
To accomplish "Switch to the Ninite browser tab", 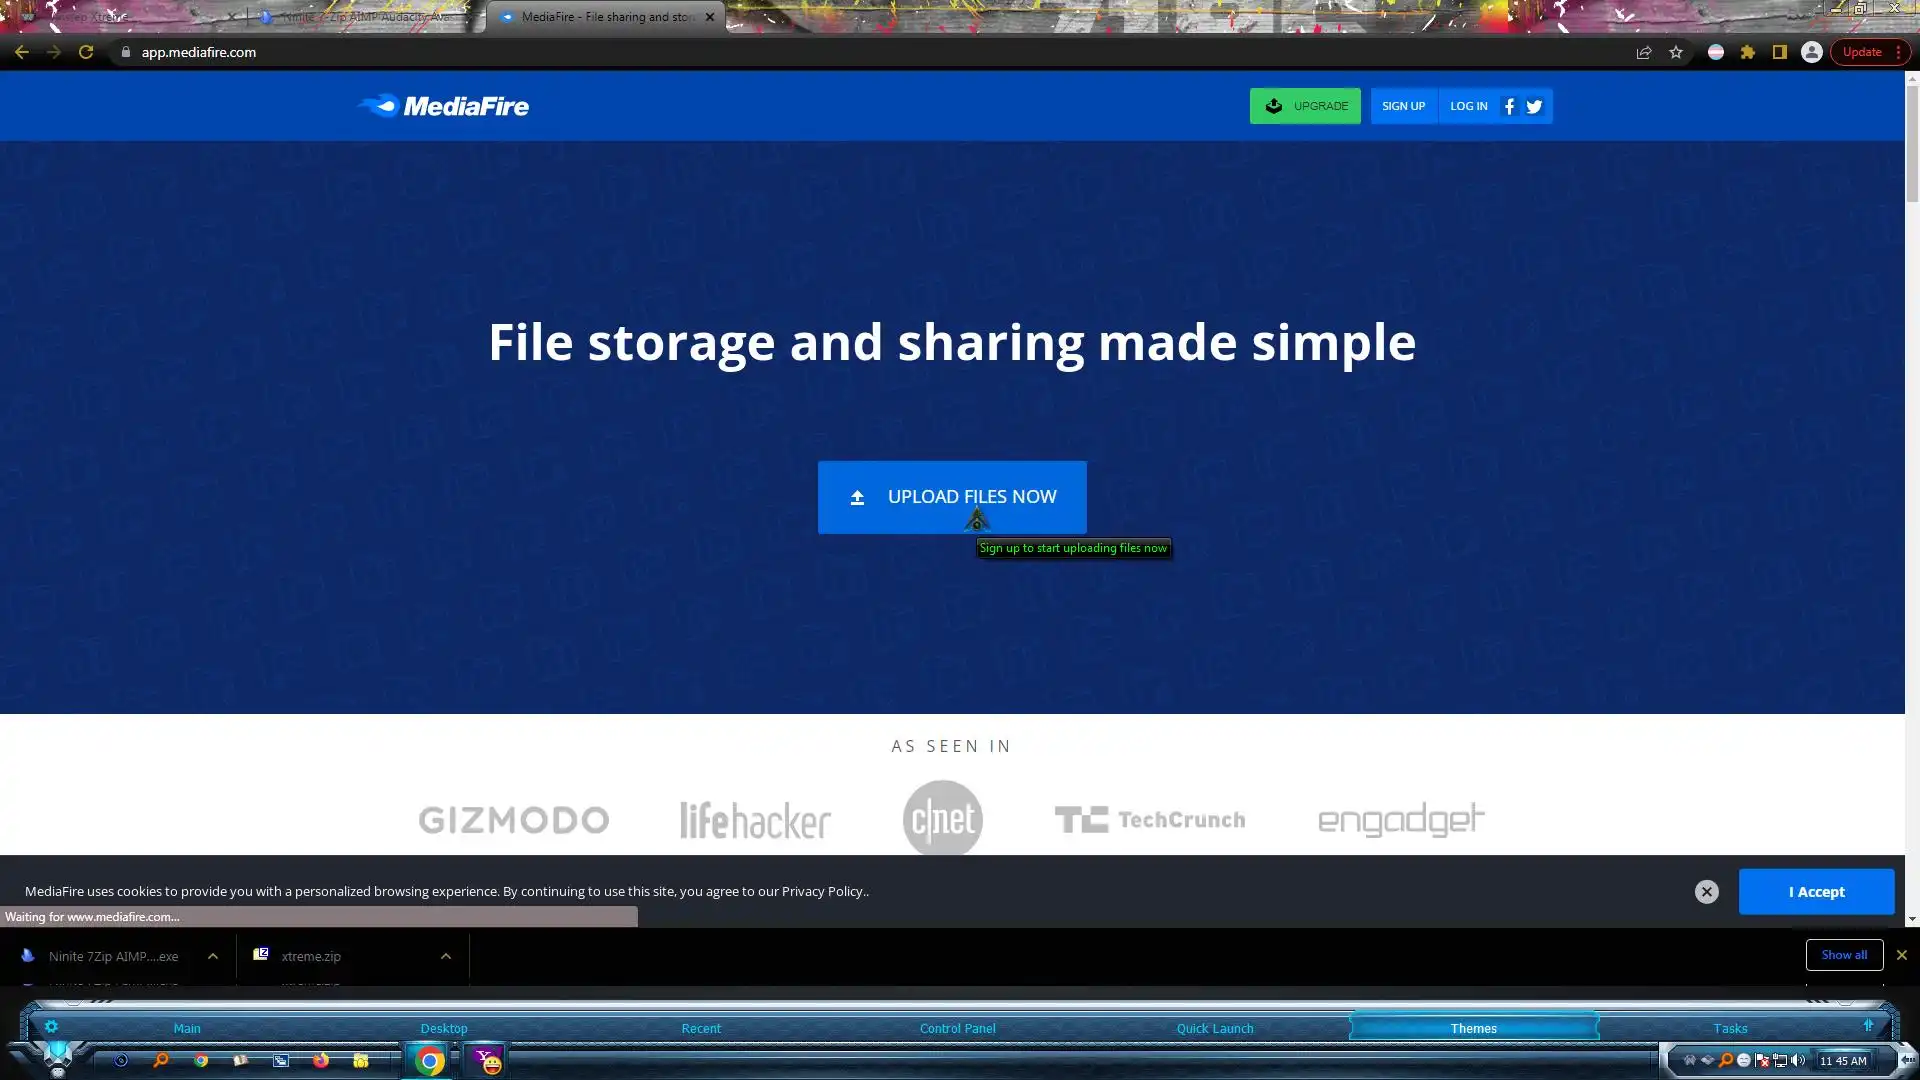I will coord(365,17).
